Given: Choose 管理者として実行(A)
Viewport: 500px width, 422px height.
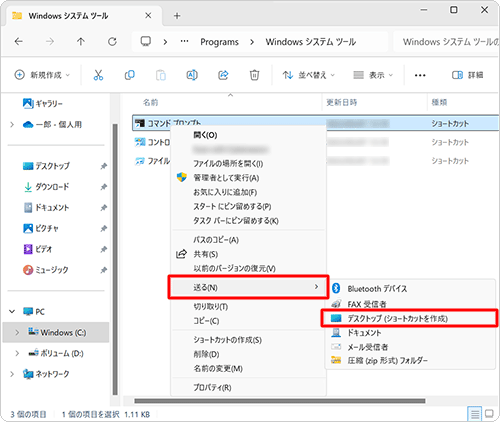Looking at the screenshot, I should point(248,178).
